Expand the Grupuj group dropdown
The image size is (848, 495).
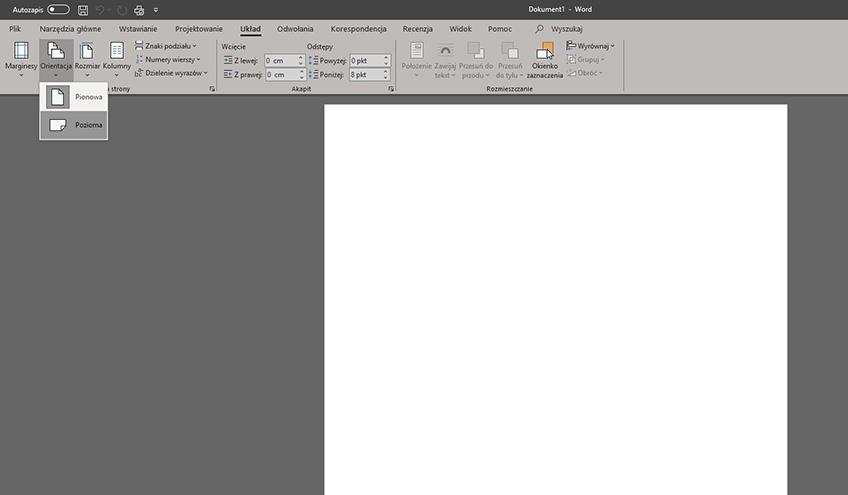click(x=586, y=60)
